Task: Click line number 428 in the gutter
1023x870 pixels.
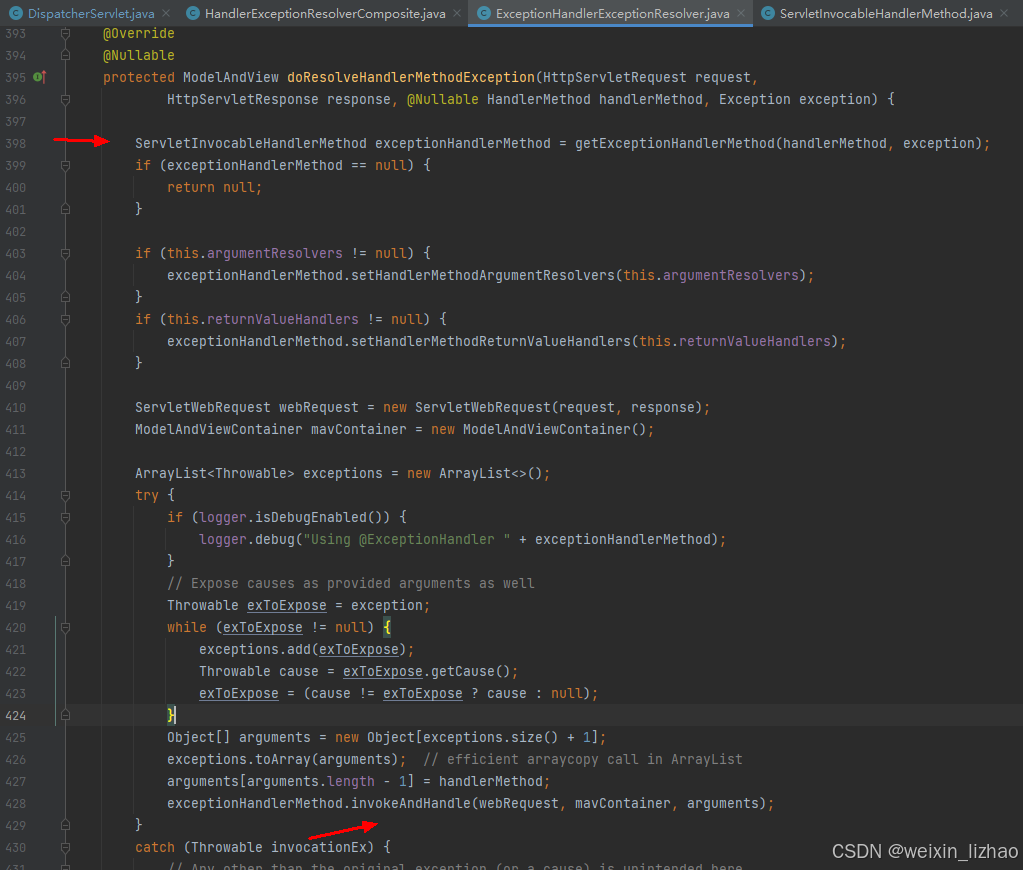Action: tap(16, 803)
